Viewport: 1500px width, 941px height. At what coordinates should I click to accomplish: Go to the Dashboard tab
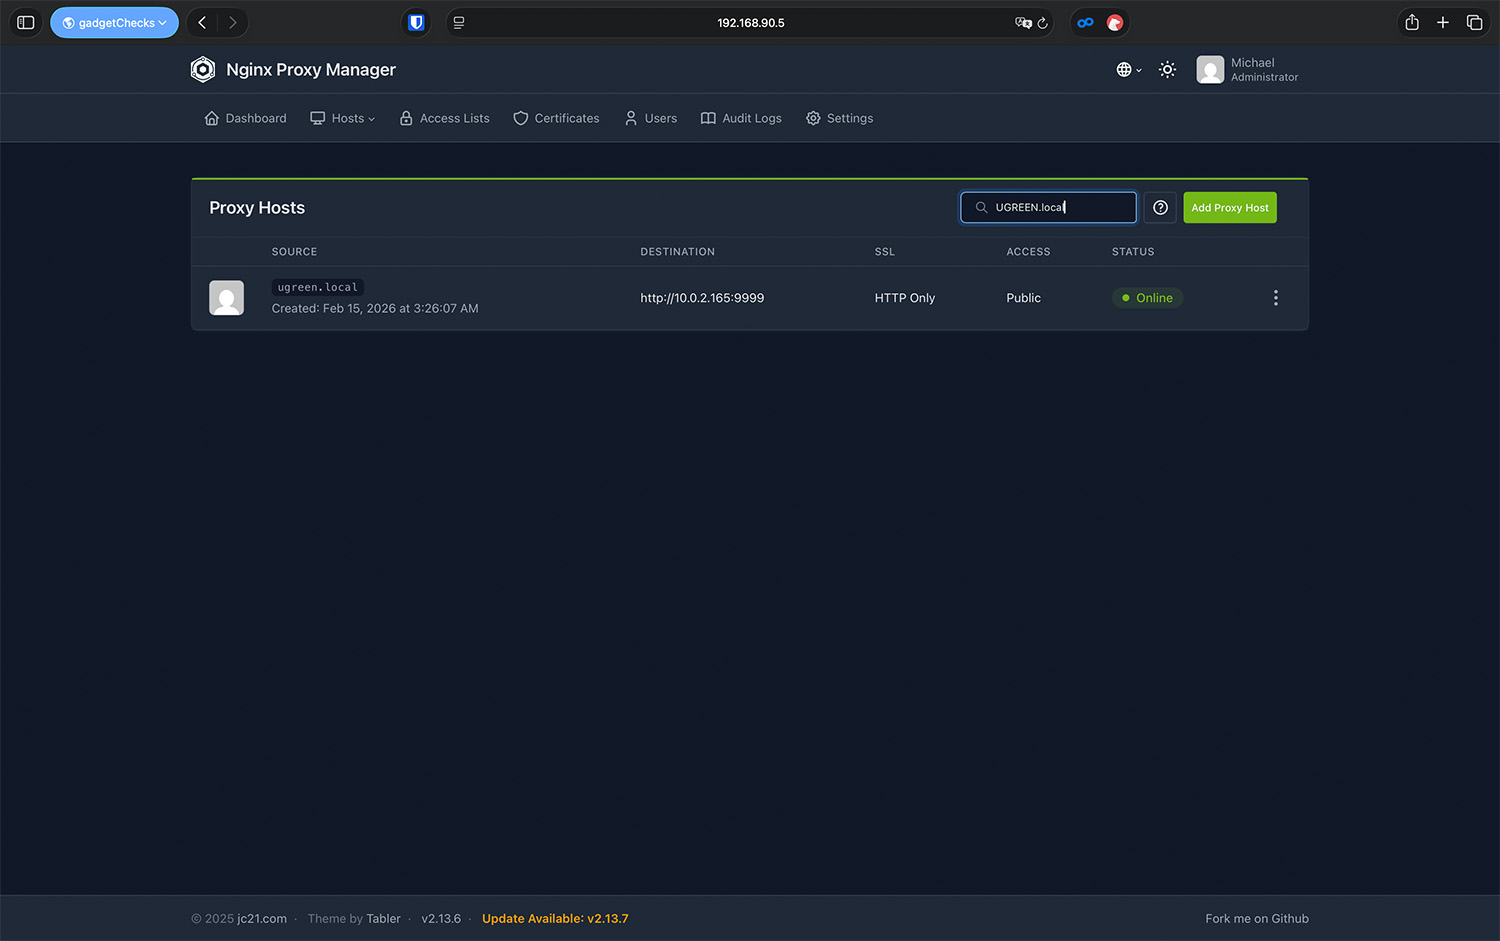tap(245, 118)
